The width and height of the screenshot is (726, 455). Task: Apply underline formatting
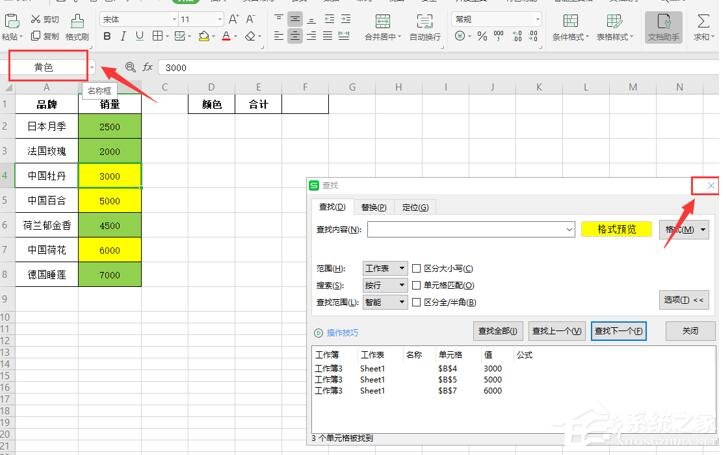pyautogui.click(x=139, y=37)
